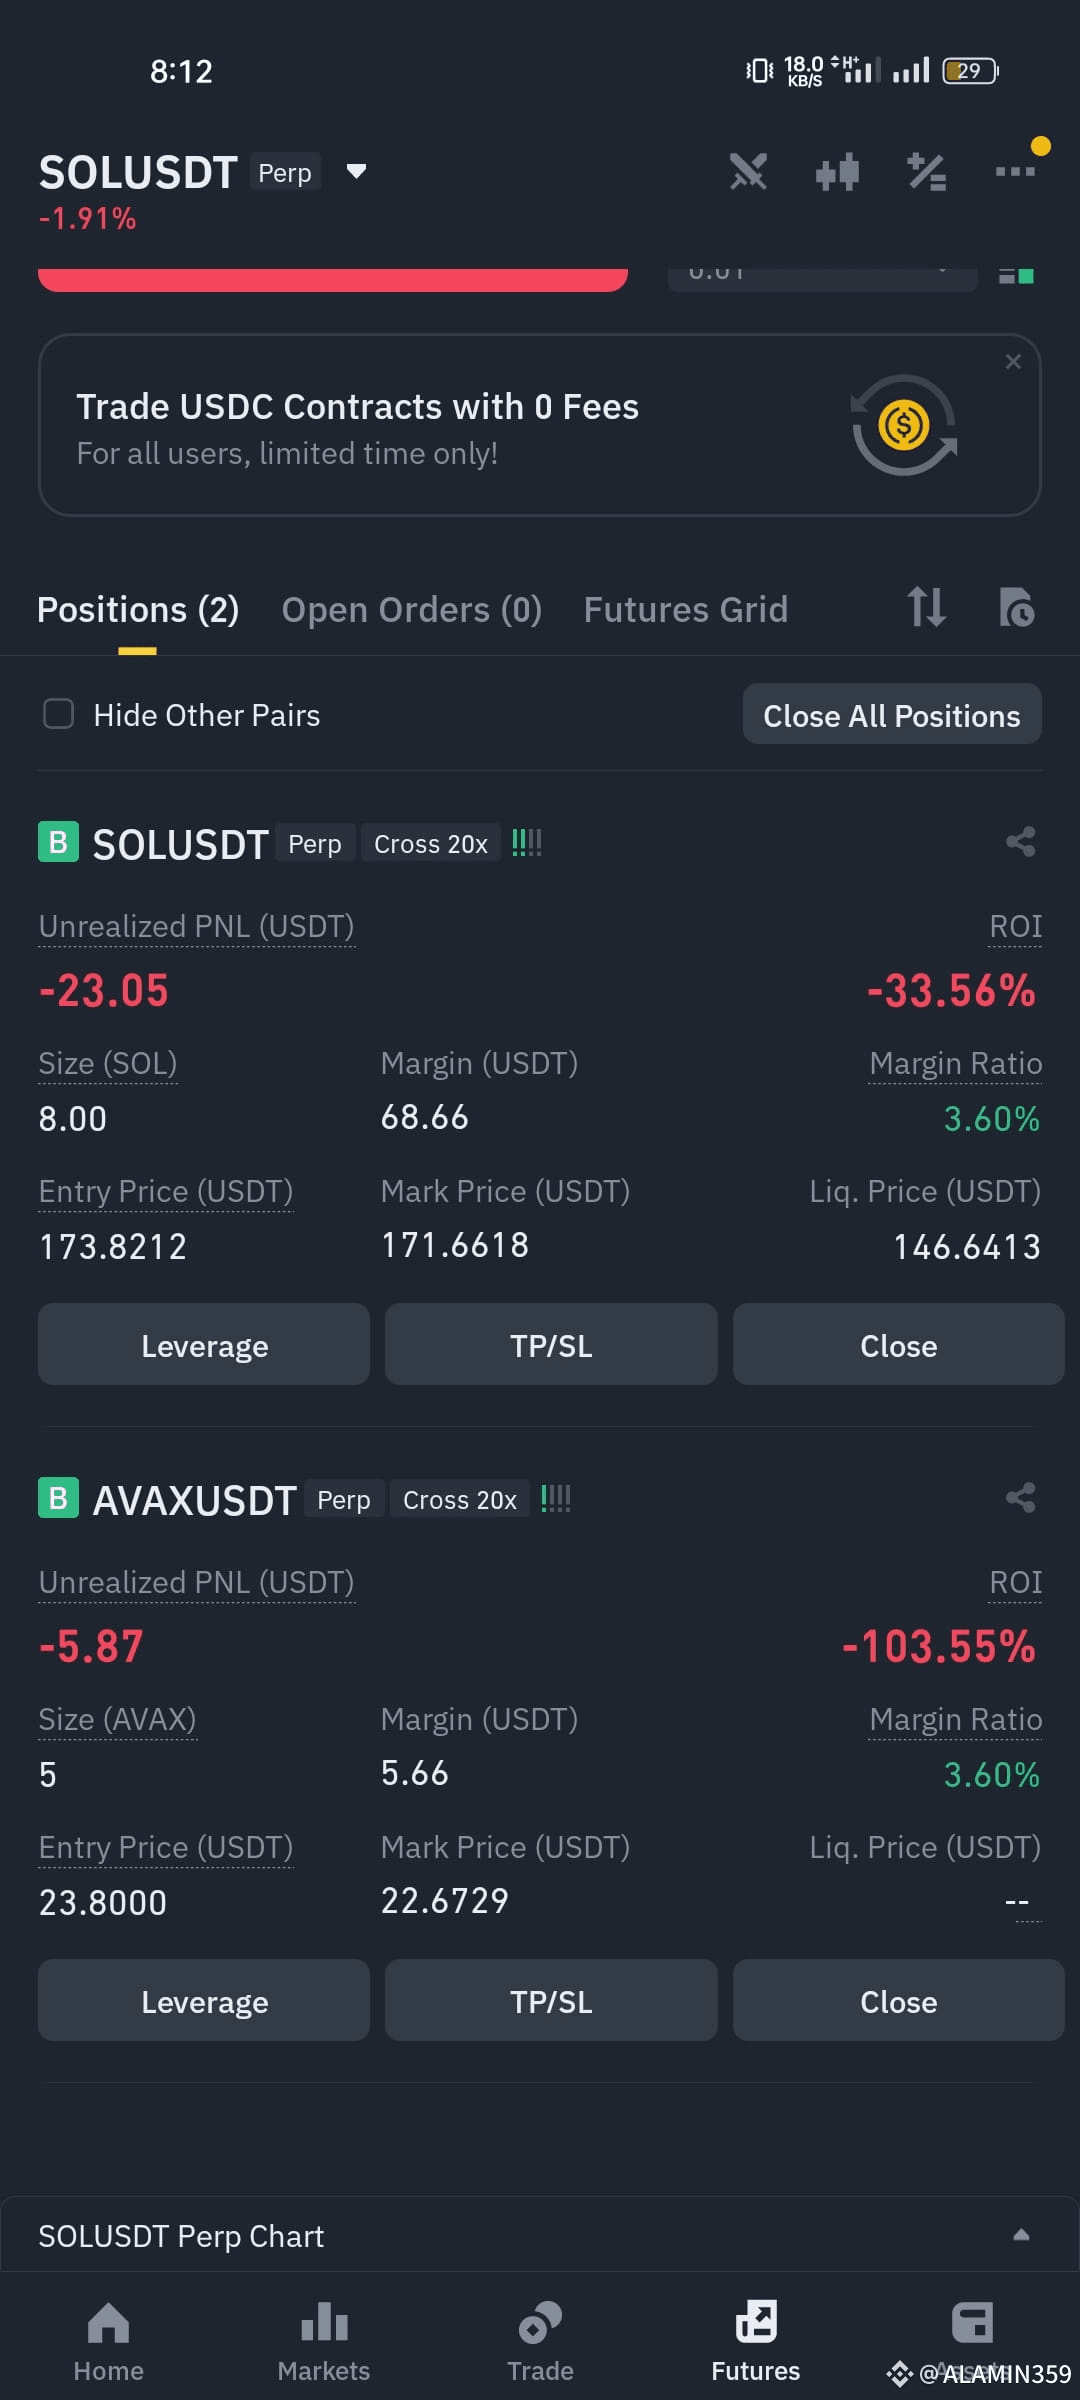Viewport: 1080px width, 2400px height.
Task: Tap the crossed-swords trading tools icon
Action: [748, 172]
